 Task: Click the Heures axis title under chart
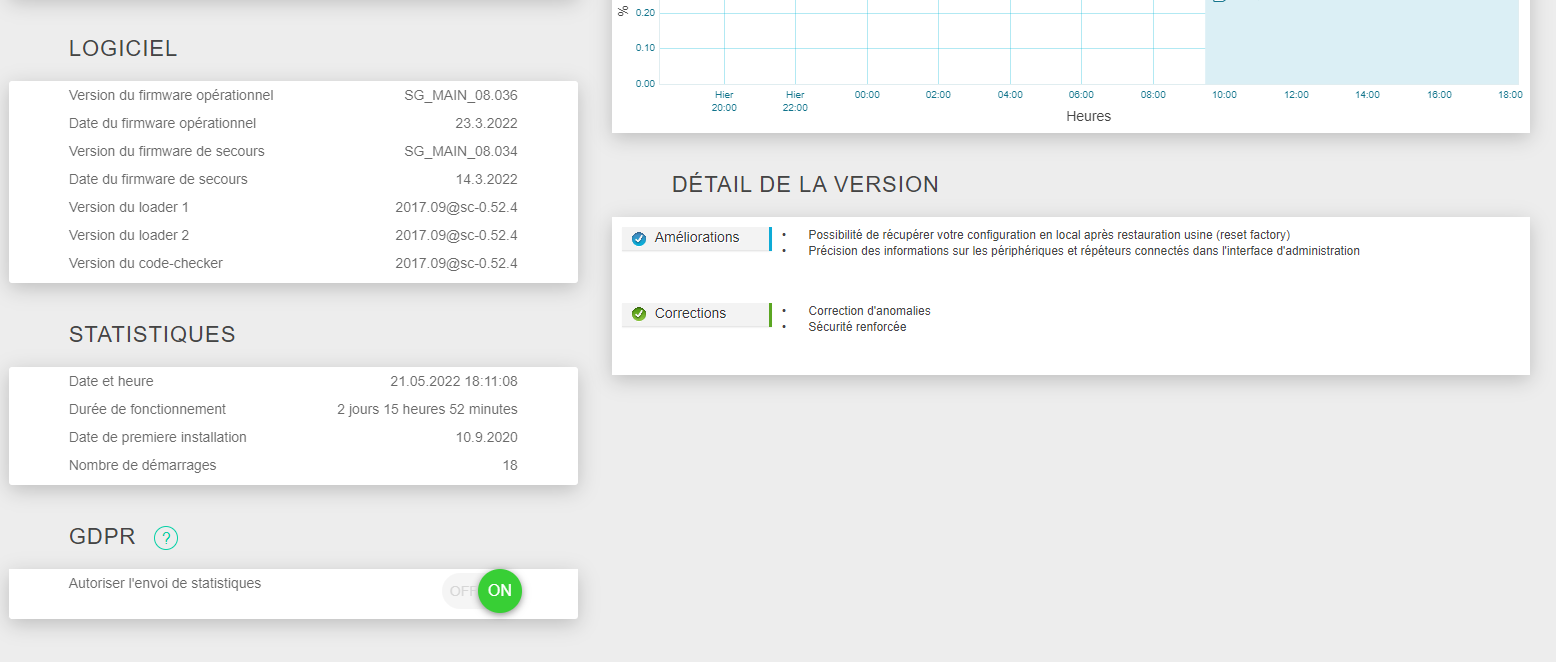pos(1089,116)
